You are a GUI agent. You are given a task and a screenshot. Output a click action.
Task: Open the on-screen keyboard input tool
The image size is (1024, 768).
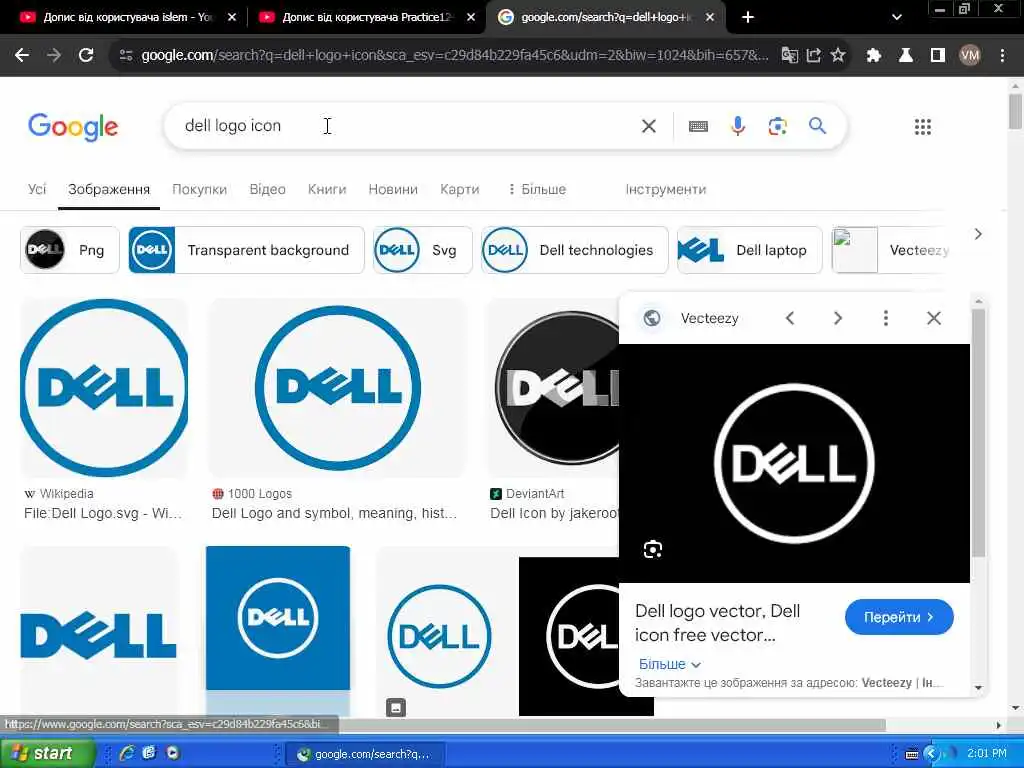tap(698, 126)
